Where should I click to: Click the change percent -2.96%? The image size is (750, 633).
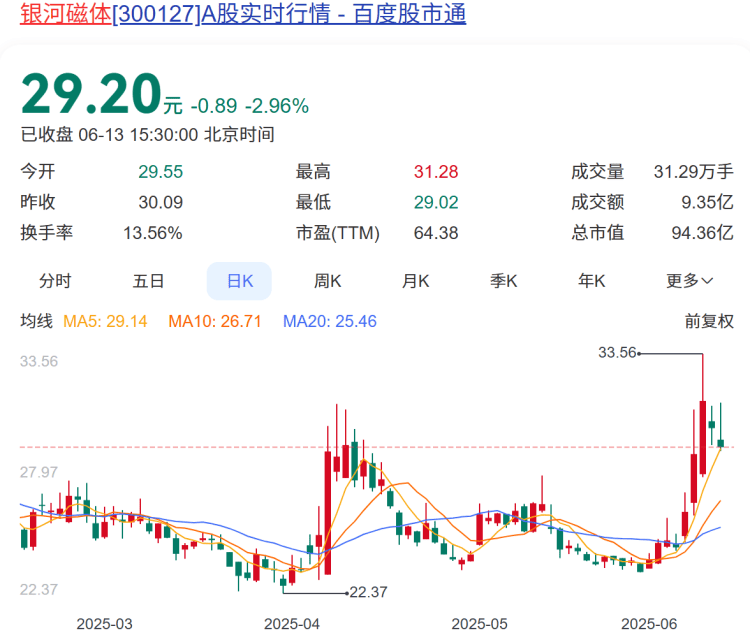(x=277, y=106)
